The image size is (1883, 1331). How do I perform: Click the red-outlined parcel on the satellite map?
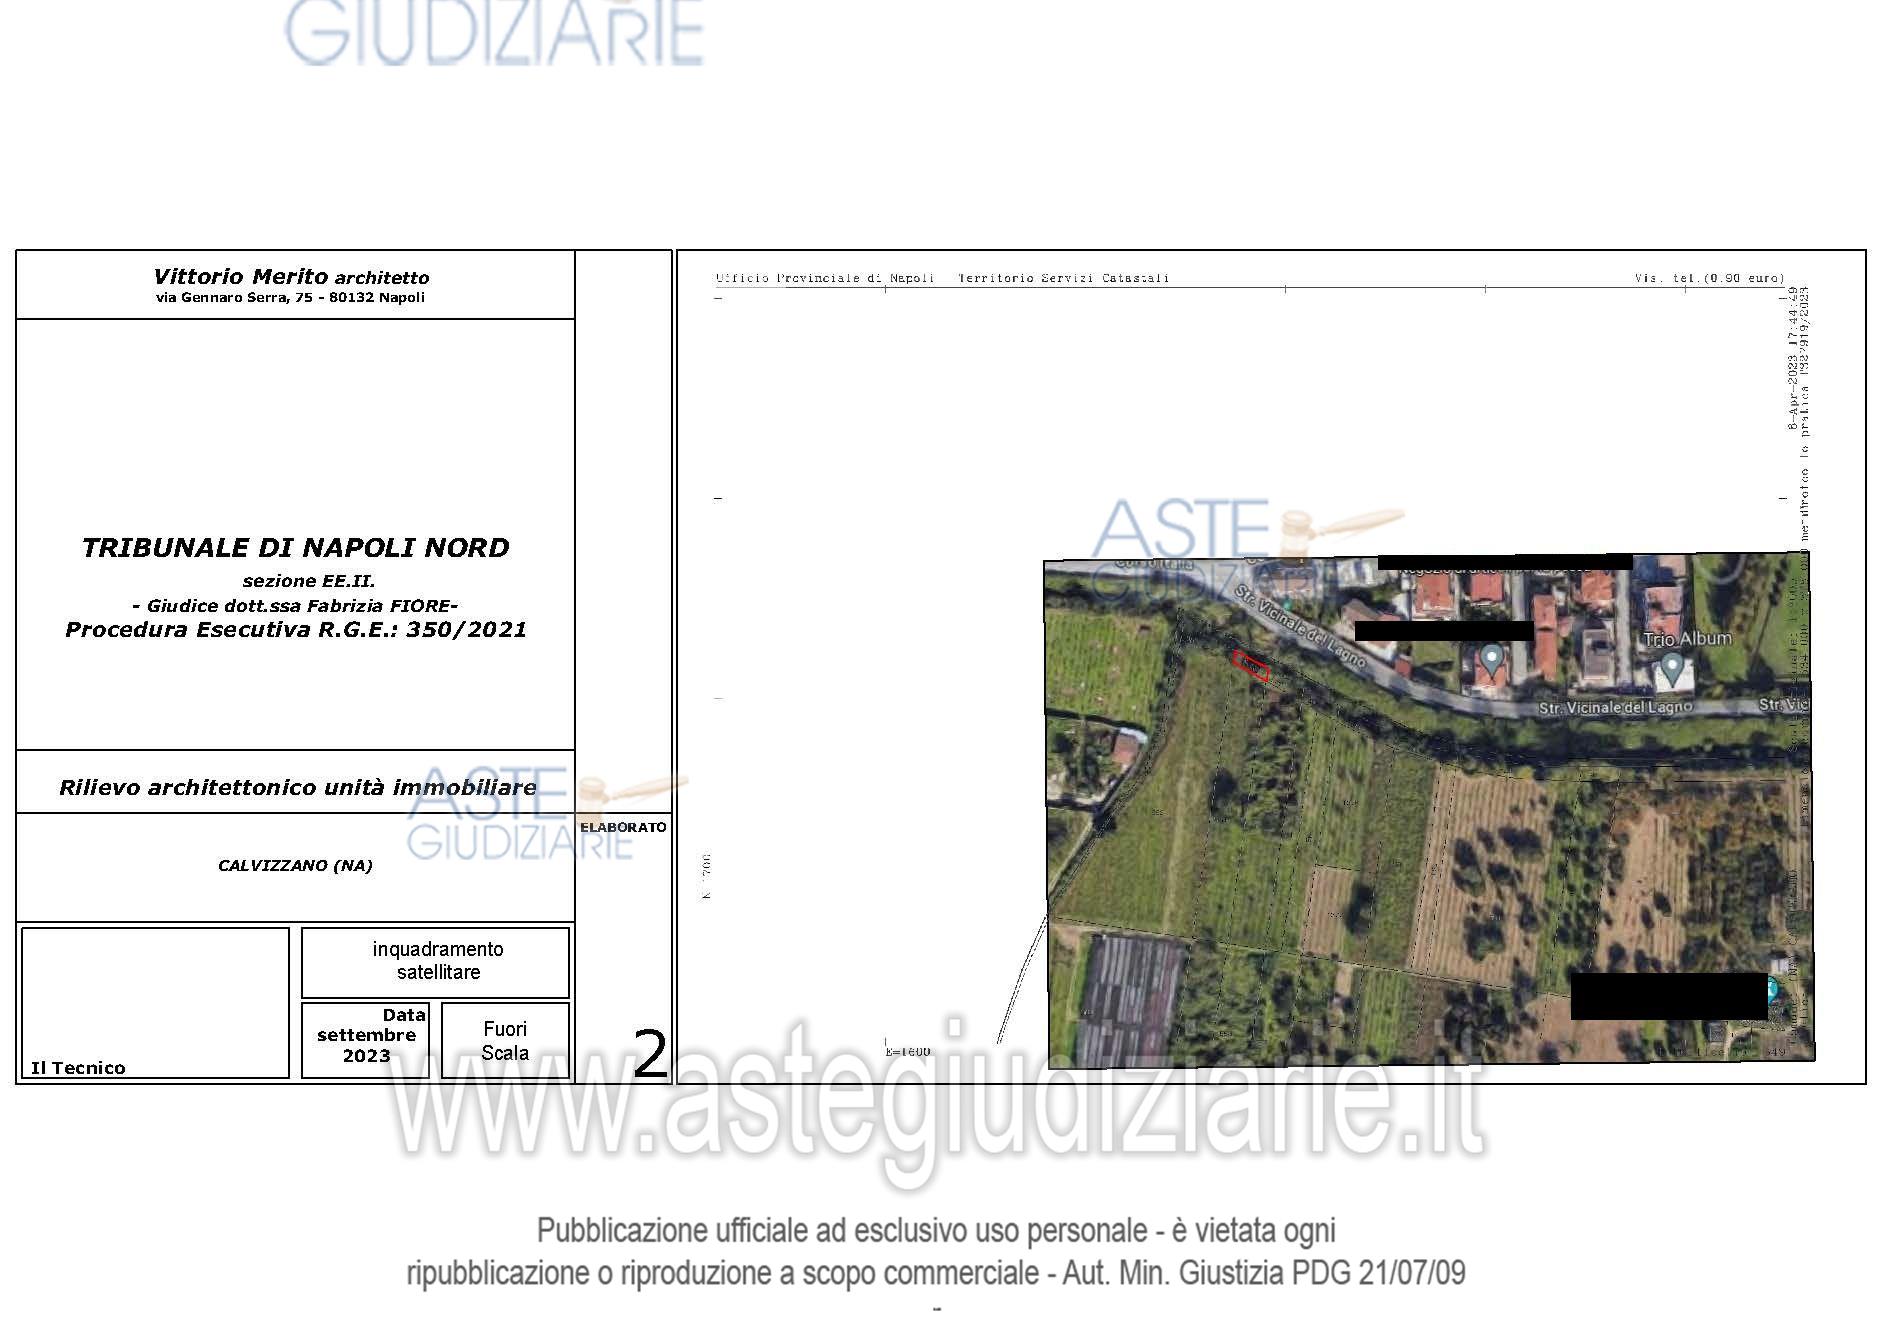coord(1251,666)
